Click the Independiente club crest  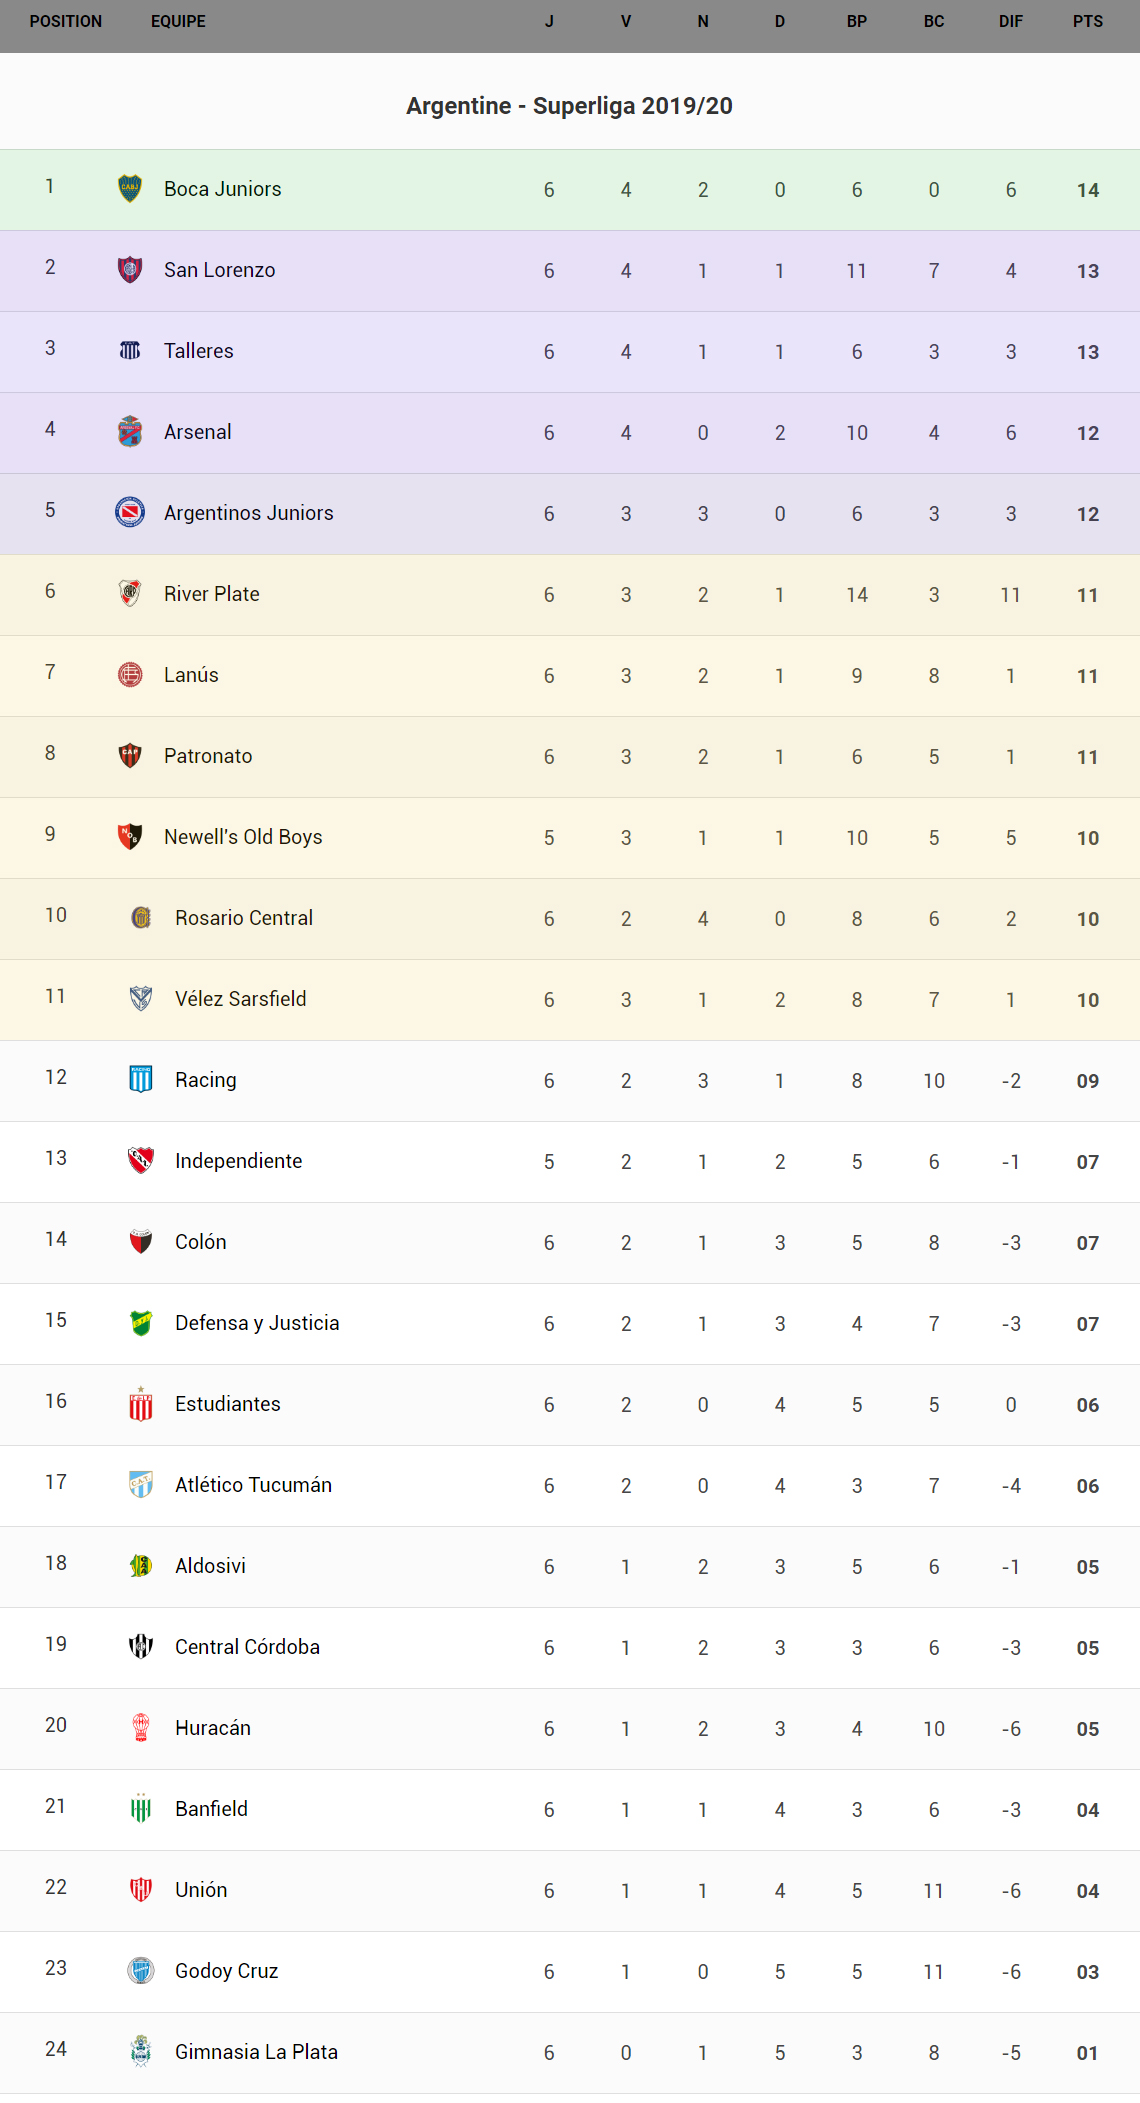tap(141, 1161)
